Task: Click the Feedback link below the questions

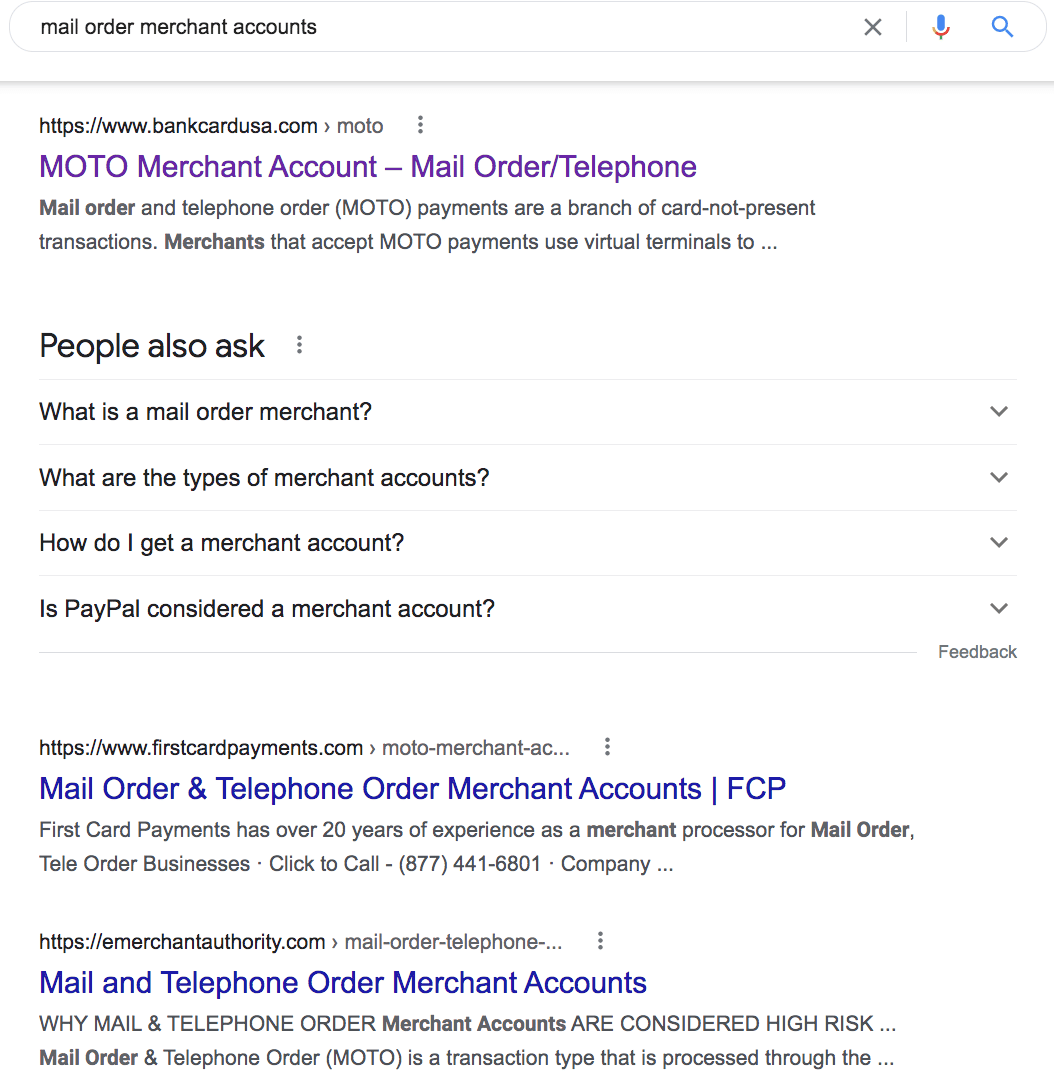Action: [977, 652]
